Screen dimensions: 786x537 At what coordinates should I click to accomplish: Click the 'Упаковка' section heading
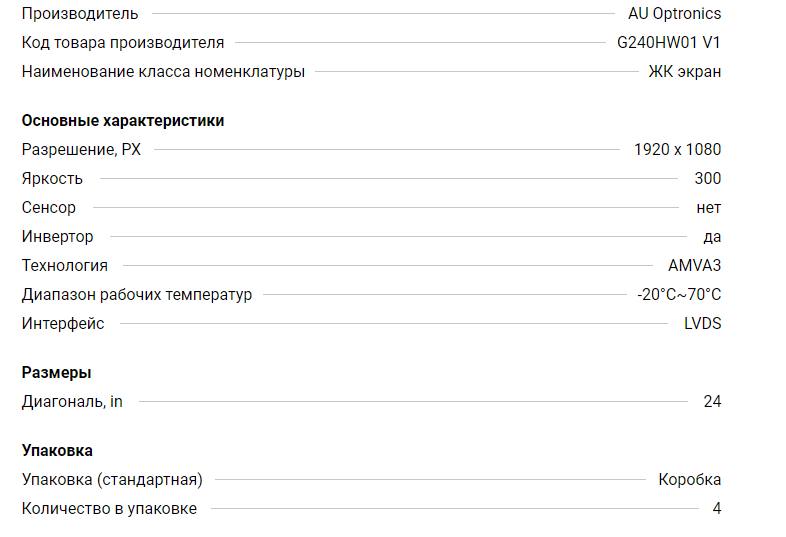pos(57,450)
